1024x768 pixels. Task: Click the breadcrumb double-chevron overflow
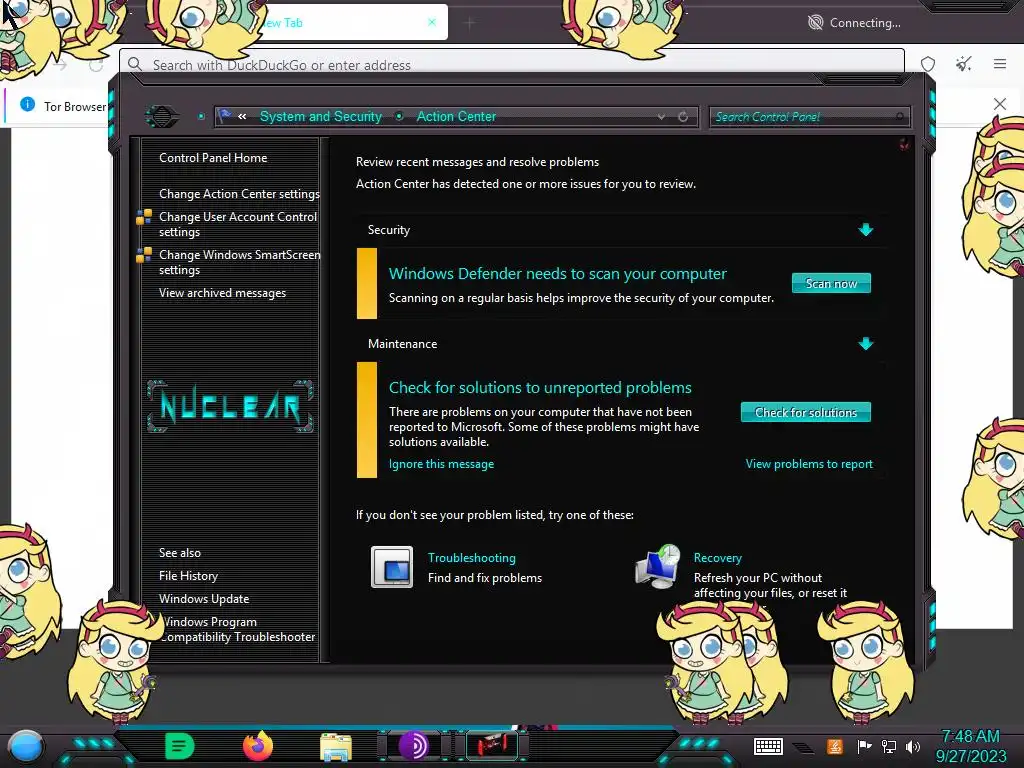coord(242,116)
